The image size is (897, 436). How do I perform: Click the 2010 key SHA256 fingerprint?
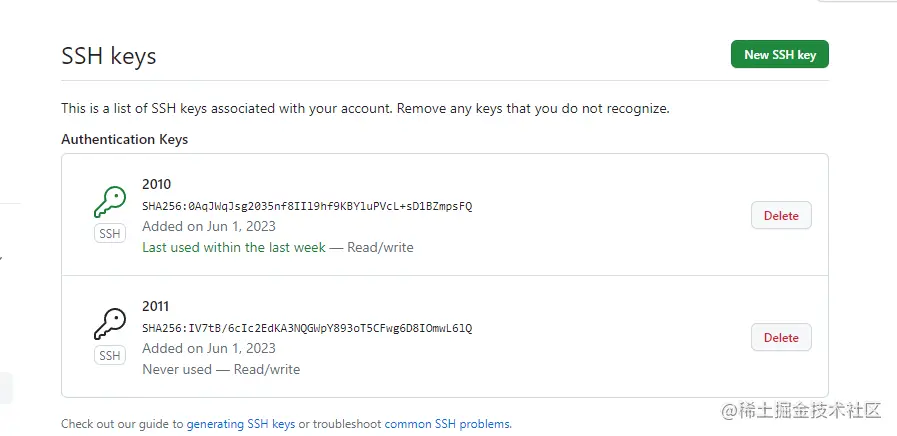[x=307, y=206]
